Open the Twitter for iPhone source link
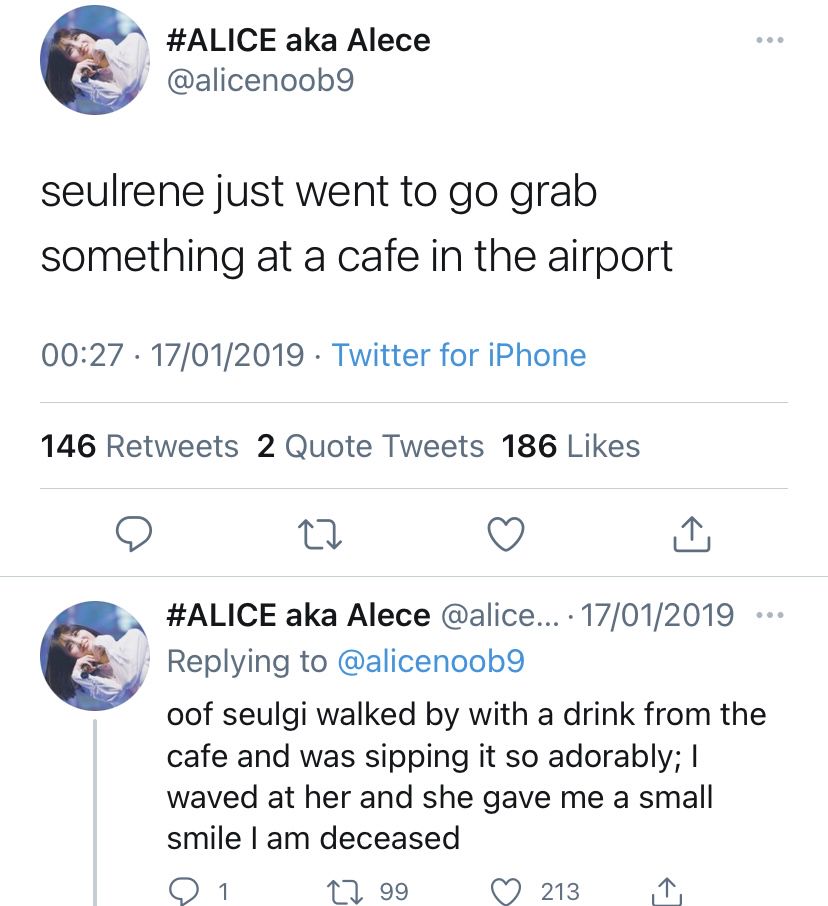Screen dimensions: 828x906 459,355
